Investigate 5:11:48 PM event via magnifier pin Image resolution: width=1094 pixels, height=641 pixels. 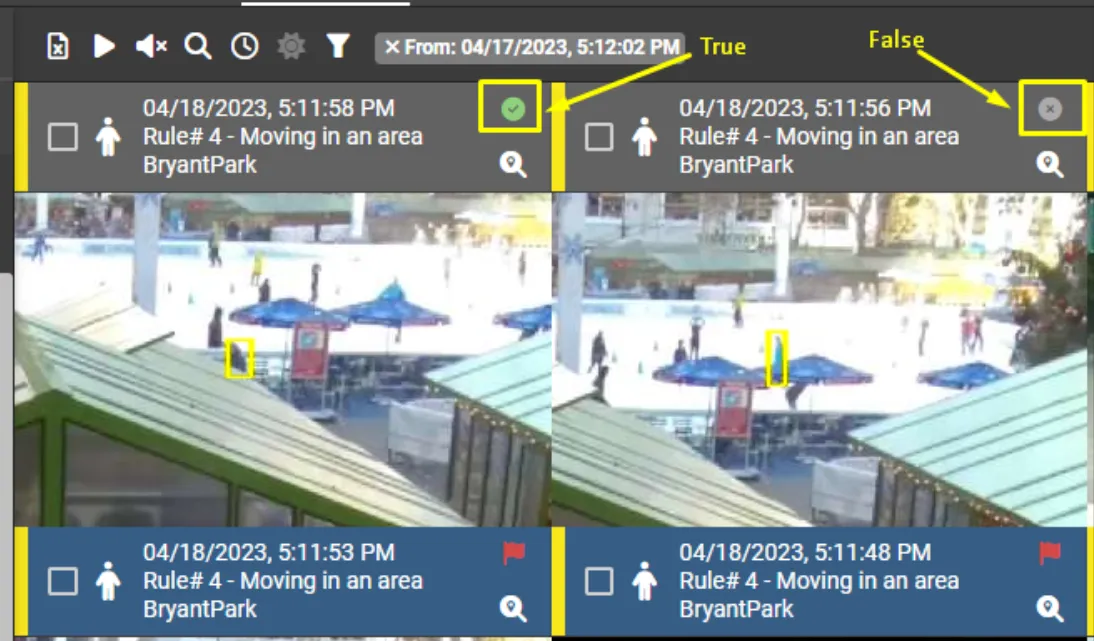pyautogui.click(x=1049, y=609)
